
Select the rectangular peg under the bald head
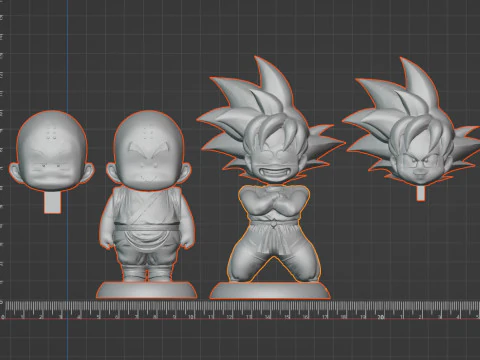point(53,202)
